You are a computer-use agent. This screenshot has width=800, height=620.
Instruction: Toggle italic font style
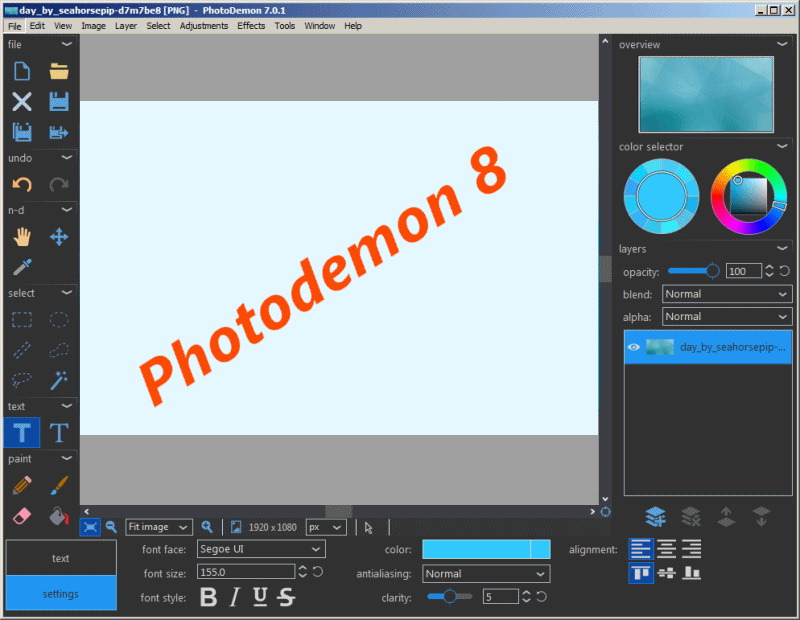(234, 597)
